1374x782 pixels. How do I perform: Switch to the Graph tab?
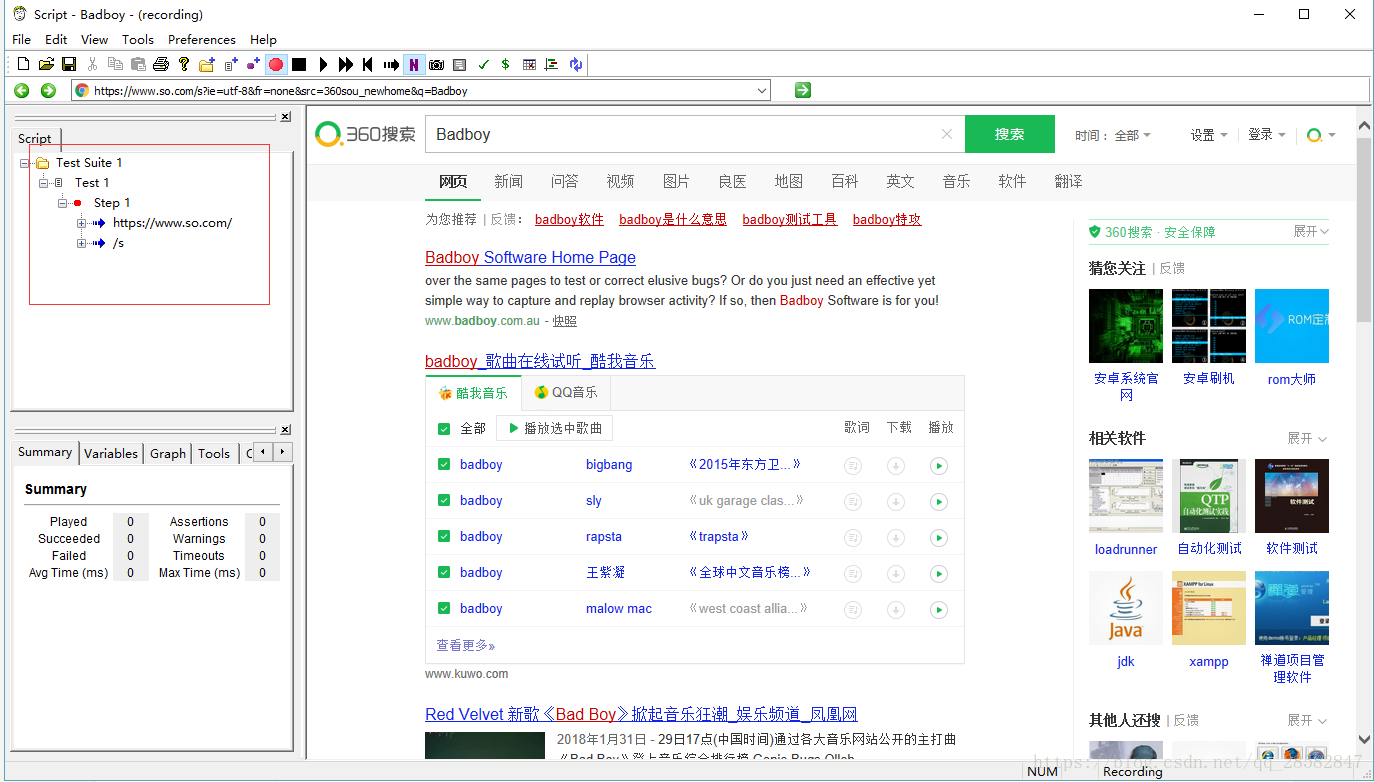pos(168,453)
